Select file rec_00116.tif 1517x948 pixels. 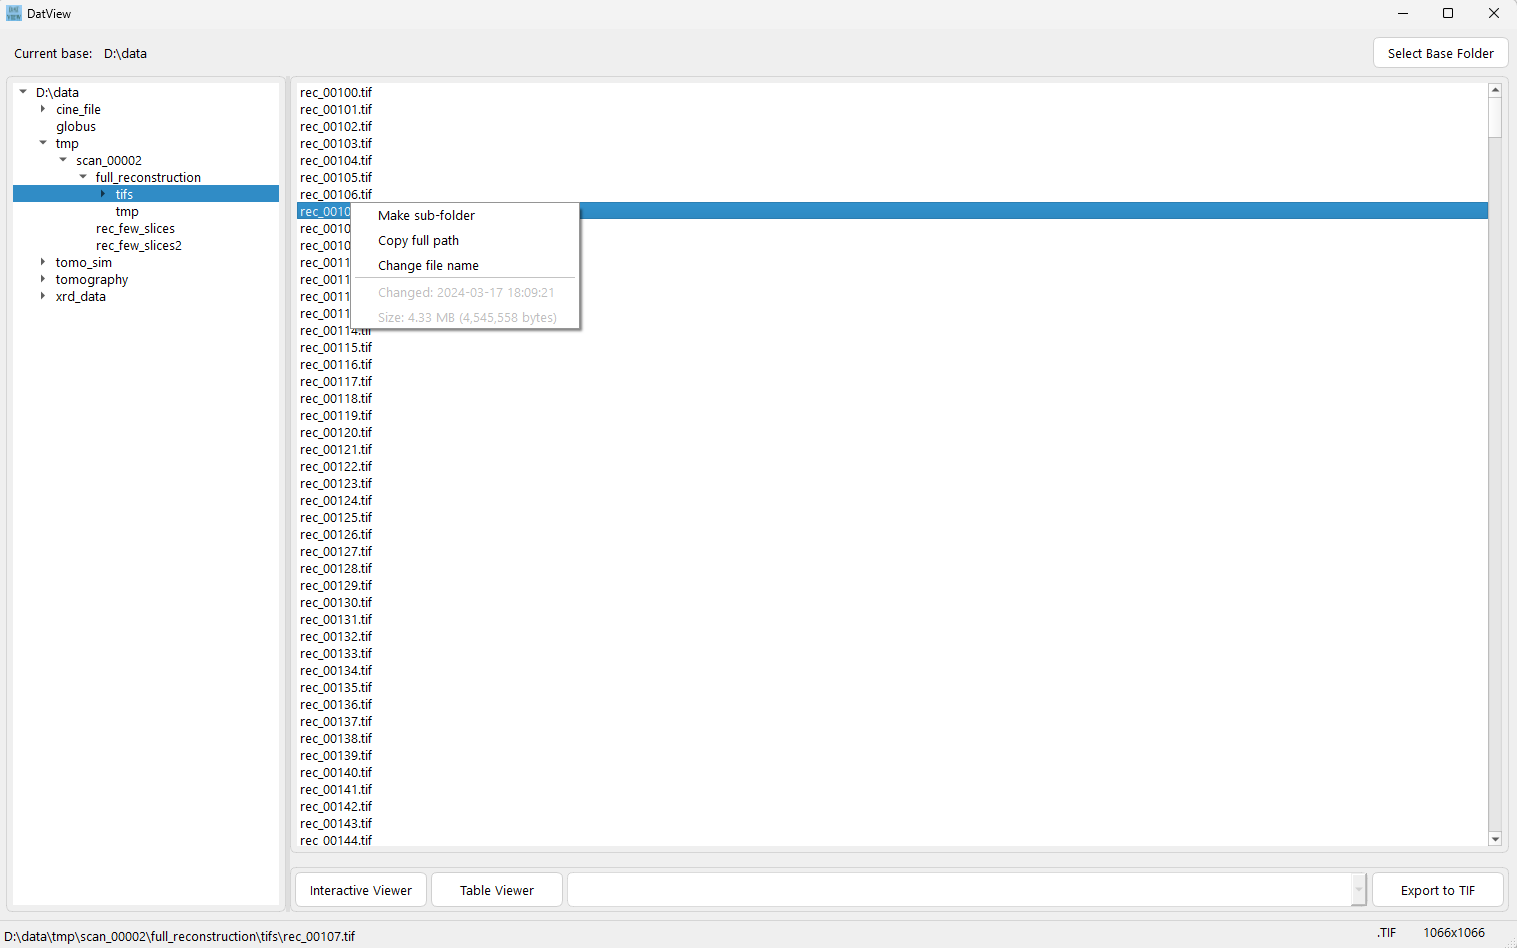336,364
